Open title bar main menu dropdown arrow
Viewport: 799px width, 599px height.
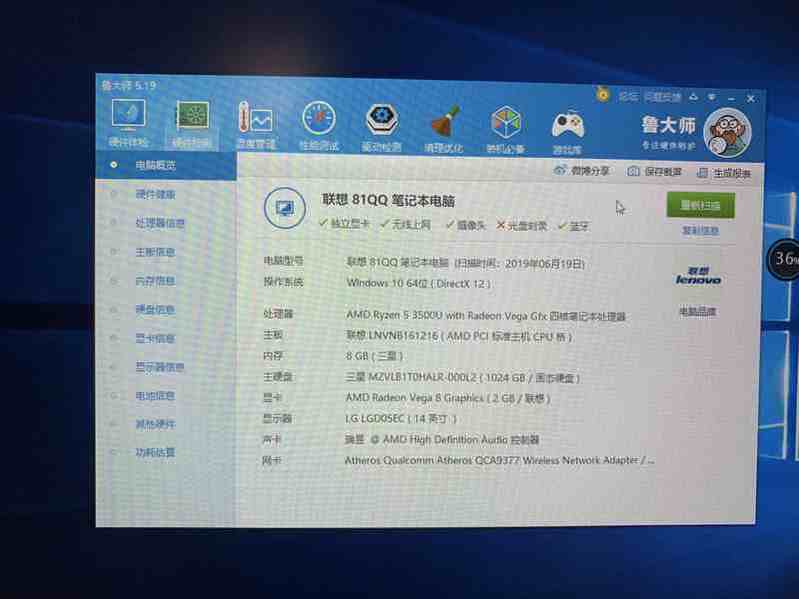712,97
